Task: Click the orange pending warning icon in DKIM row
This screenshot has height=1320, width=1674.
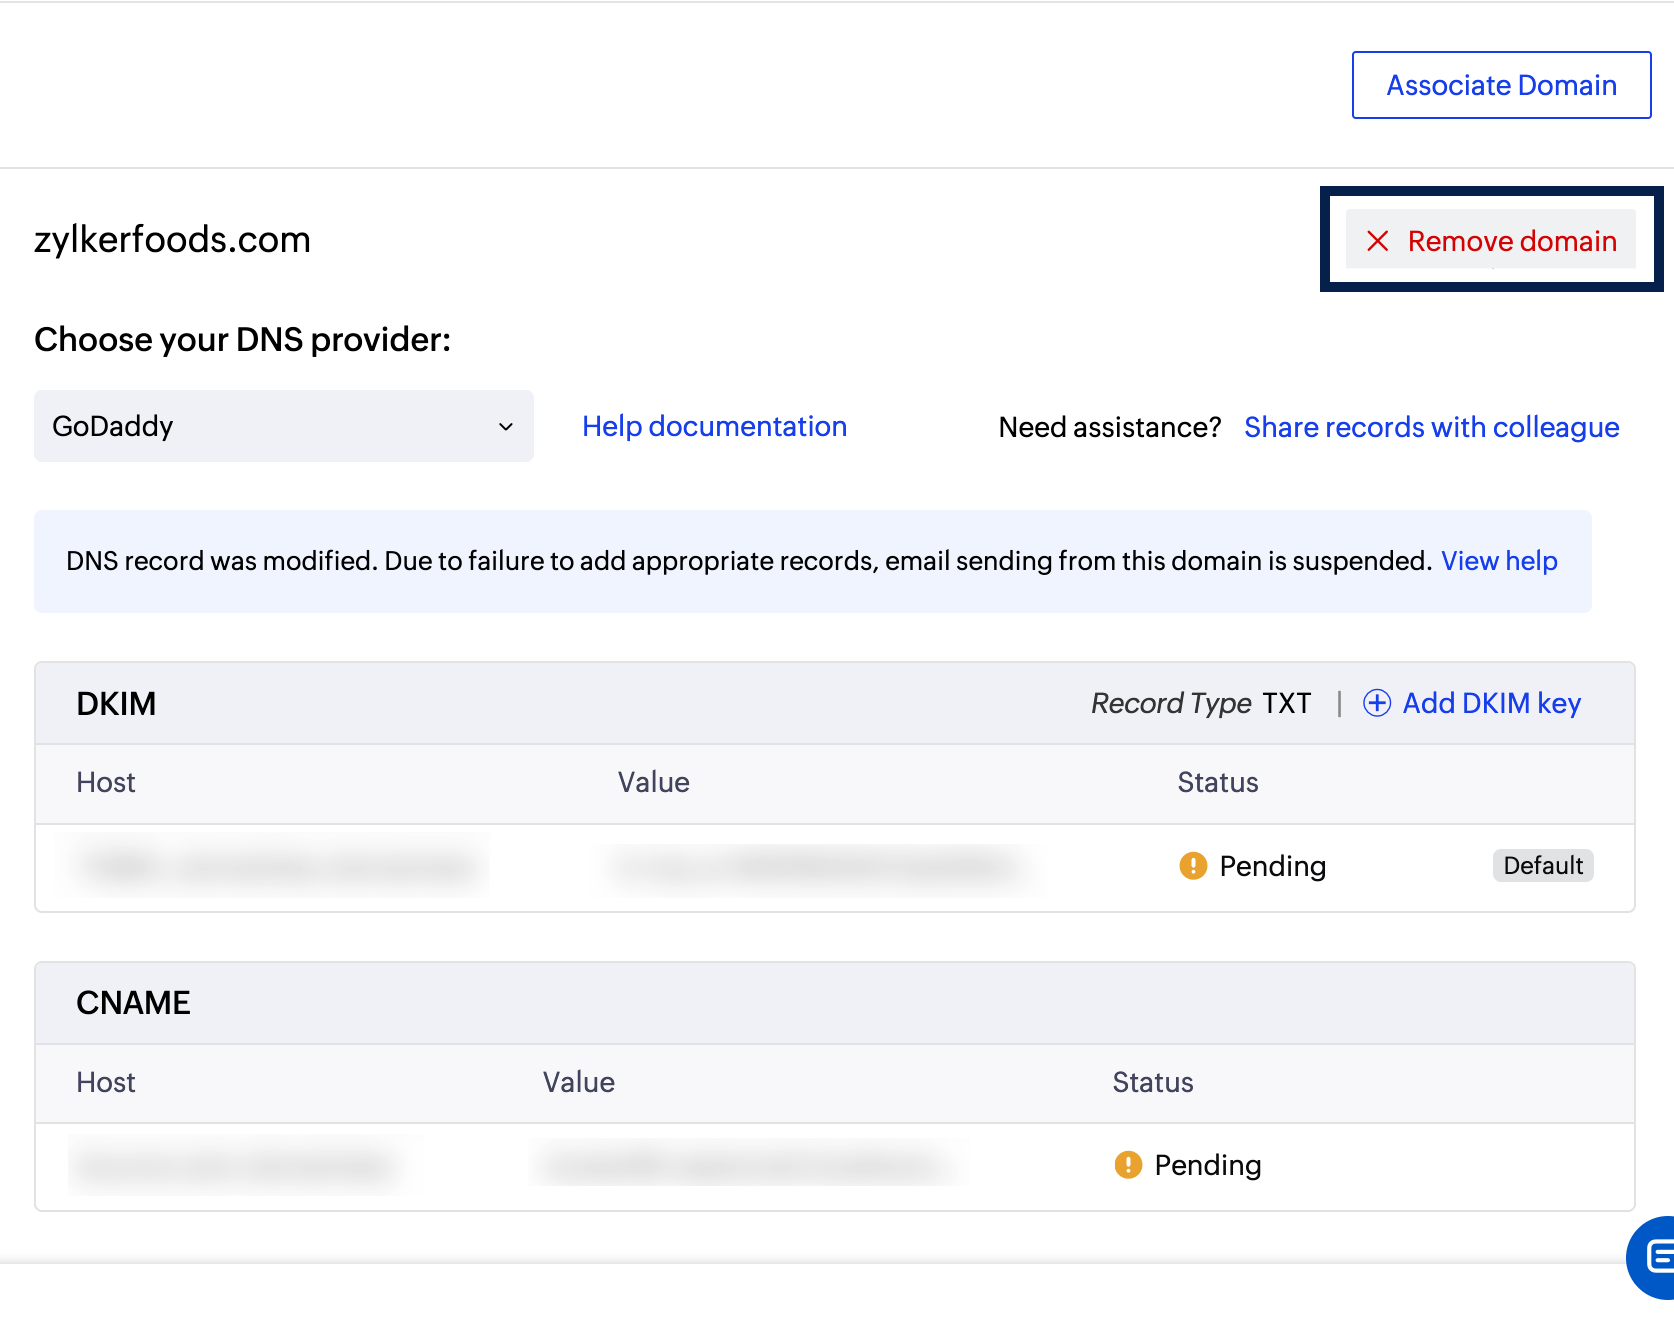Action: click(x=1192, y=866)
